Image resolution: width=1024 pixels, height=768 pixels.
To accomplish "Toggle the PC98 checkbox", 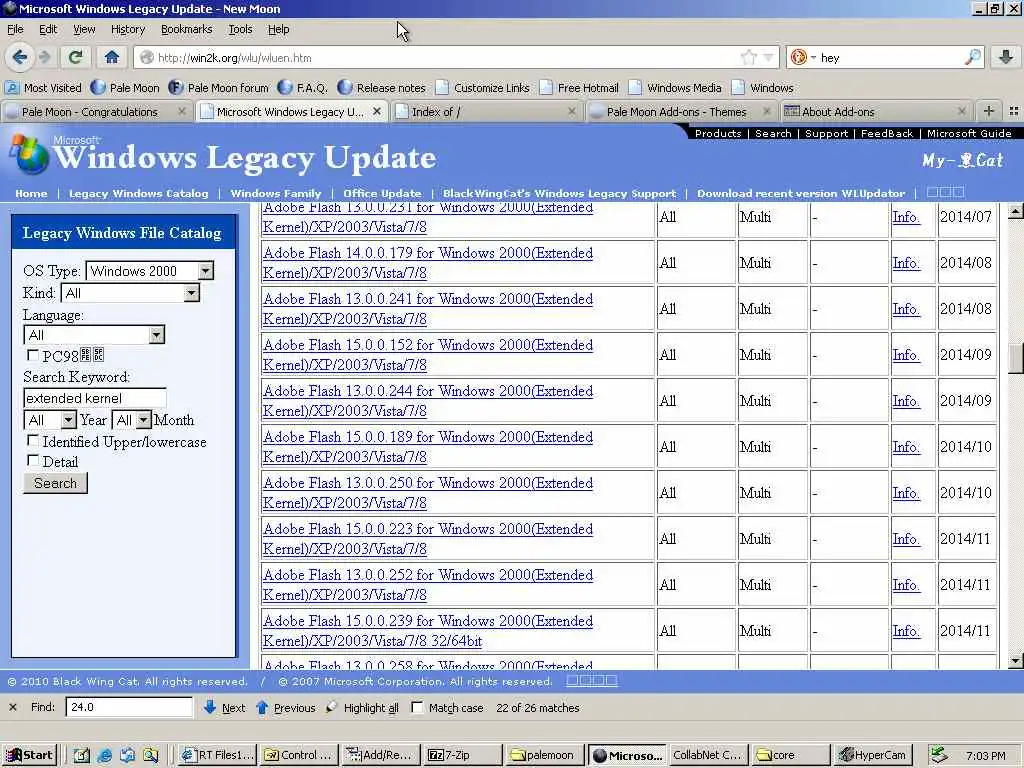I will click(x=33, y=355).
